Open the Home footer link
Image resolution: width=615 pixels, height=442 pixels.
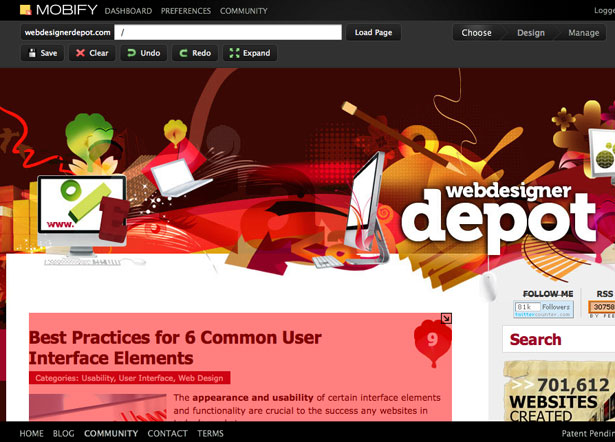point(31,433)
